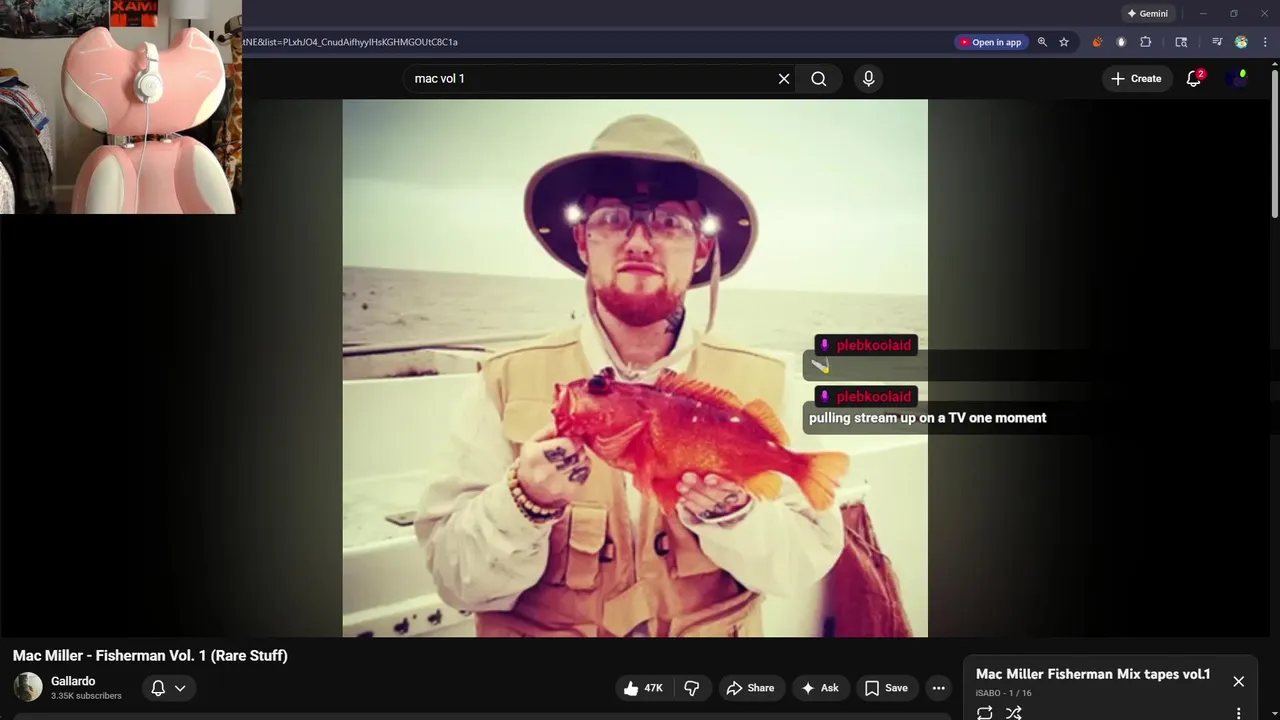Open the Gallardo channel name link

pos(73,681)
